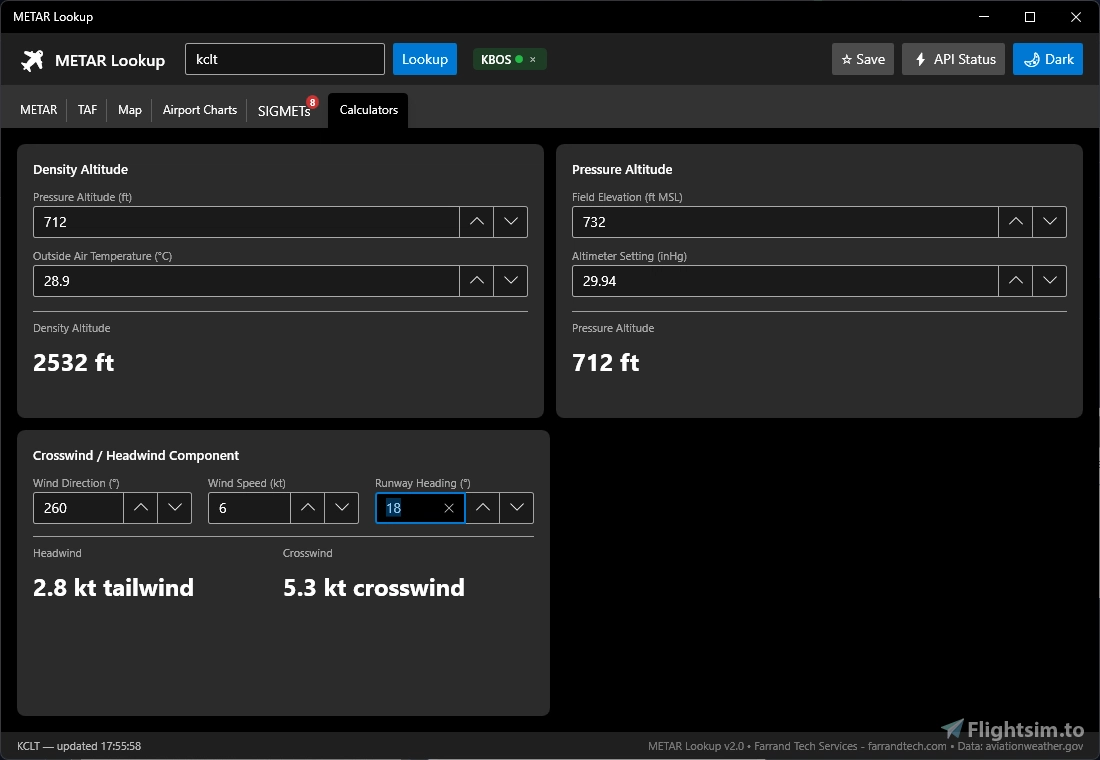Click KCLT updated 17:55:58 status text
Viewport: 1100px width, 760px height.
[x=79, y=746]
